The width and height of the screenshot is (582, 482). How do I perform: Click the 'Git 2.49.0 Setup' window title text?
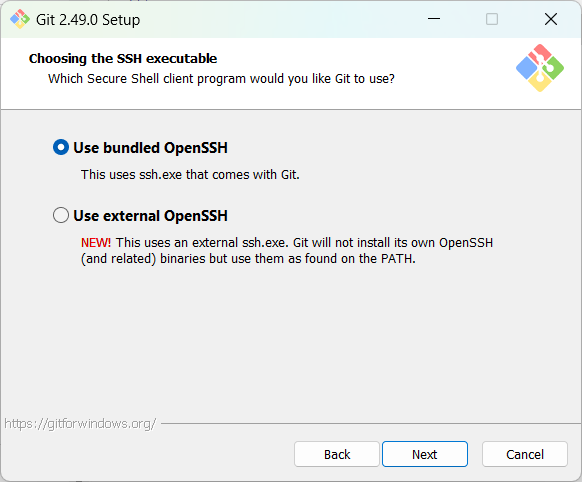[88, 20]
